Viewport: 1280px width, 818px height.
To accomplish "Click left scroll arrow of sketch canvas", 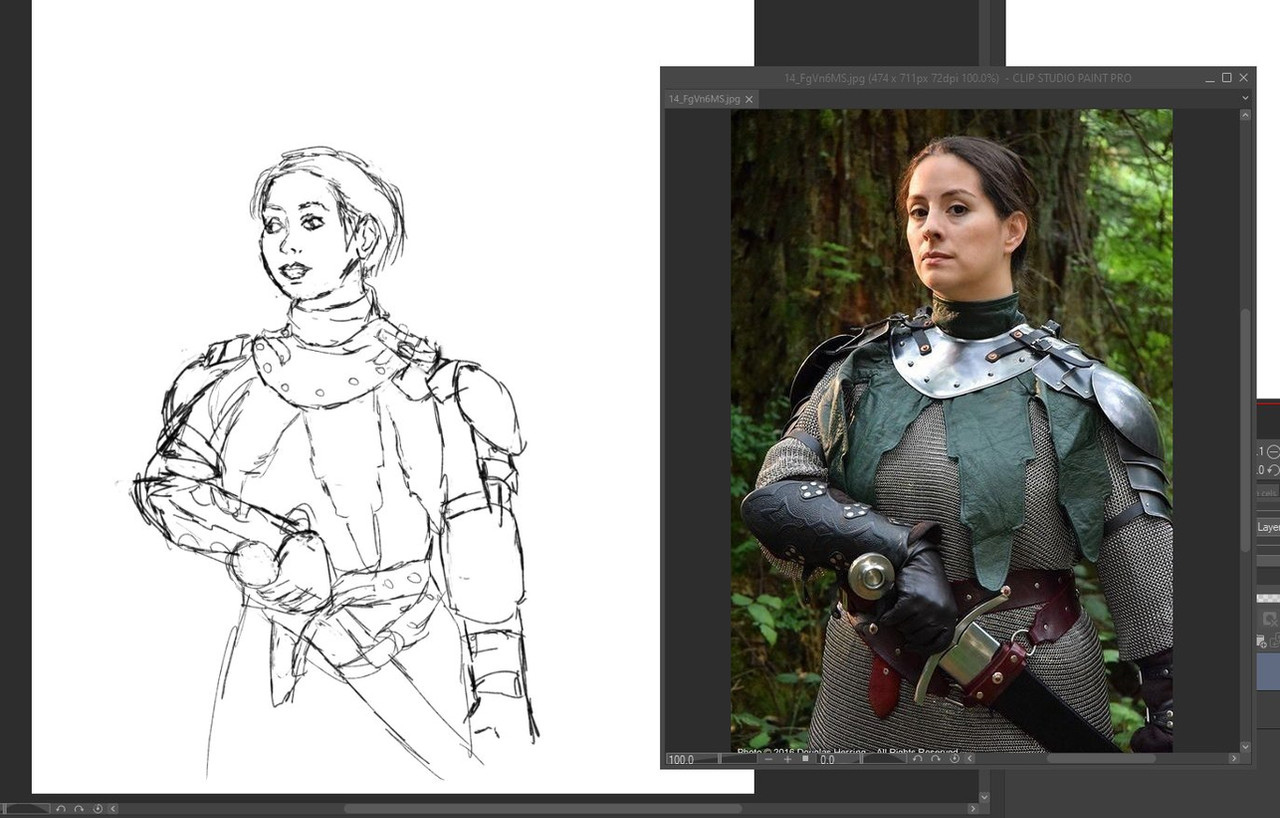I will (x=113, y=809).
